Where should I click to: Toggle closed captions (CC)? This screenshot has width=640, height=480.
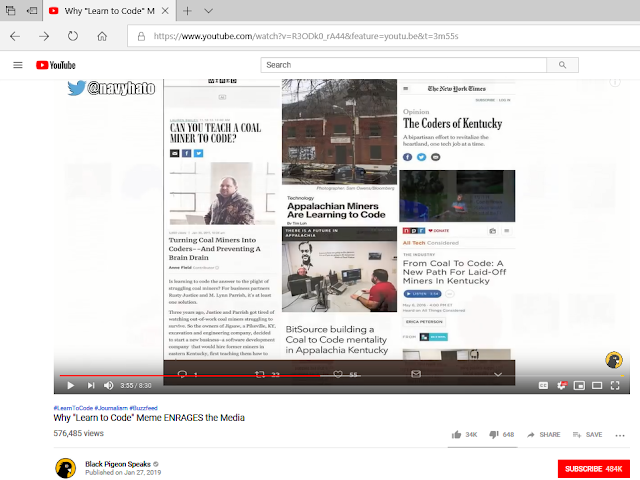pyautogui.click(x=543, y=385)
